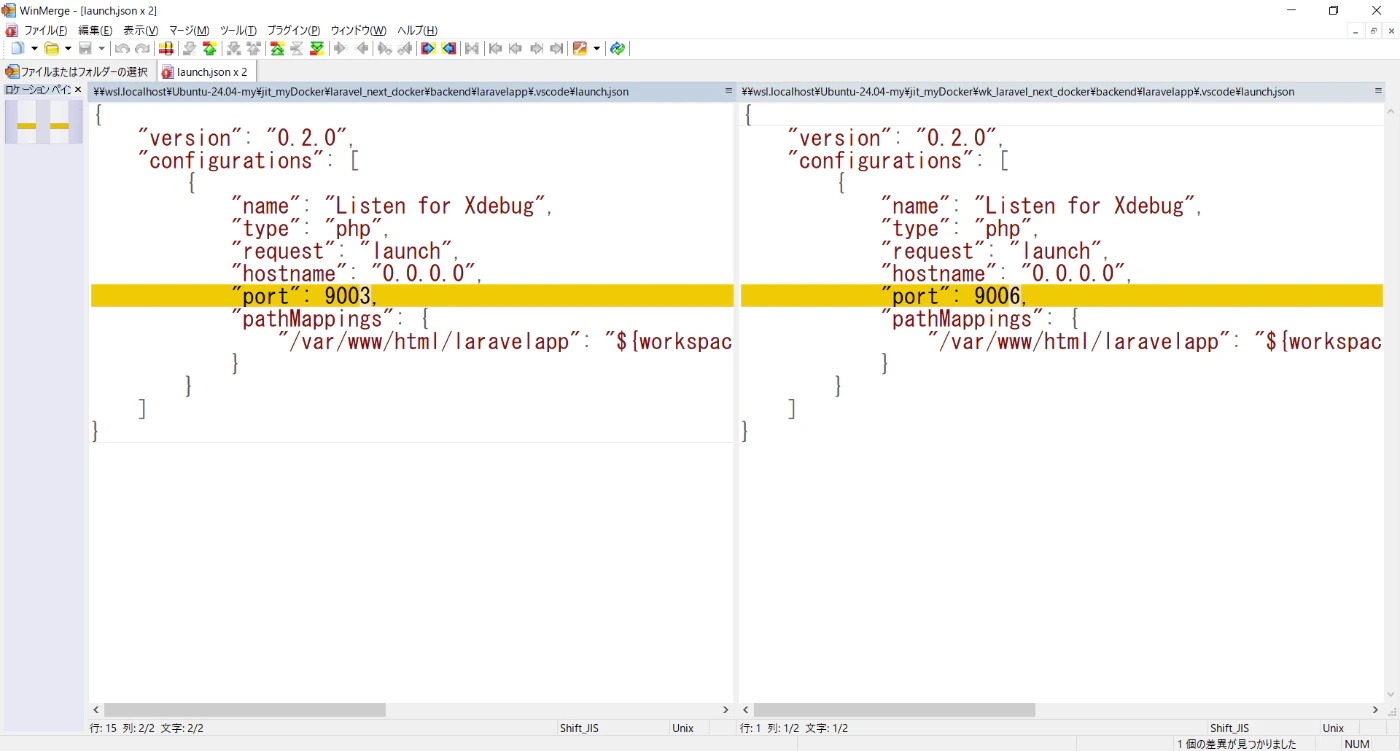Screen dimensions: 1400x751
Task: Restore the inner document window
Action: click(x=1373, y=31)
